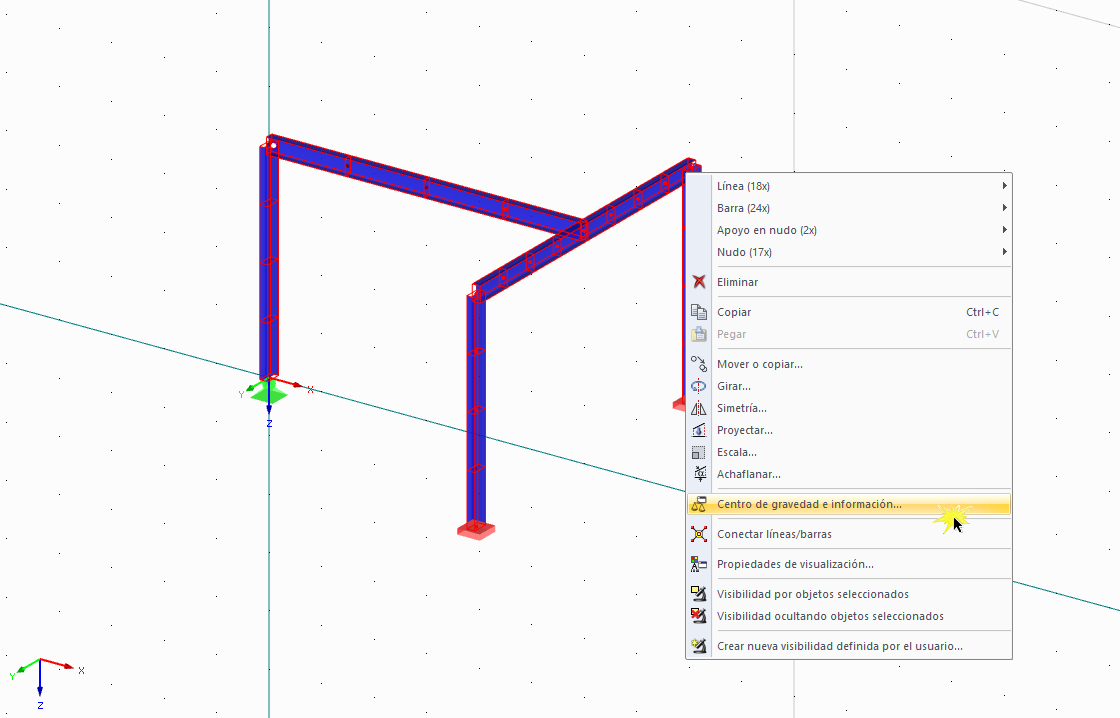Click the red X Eliminar icon
Viewport: 1120px width, 718px height.
coord(699,282)
